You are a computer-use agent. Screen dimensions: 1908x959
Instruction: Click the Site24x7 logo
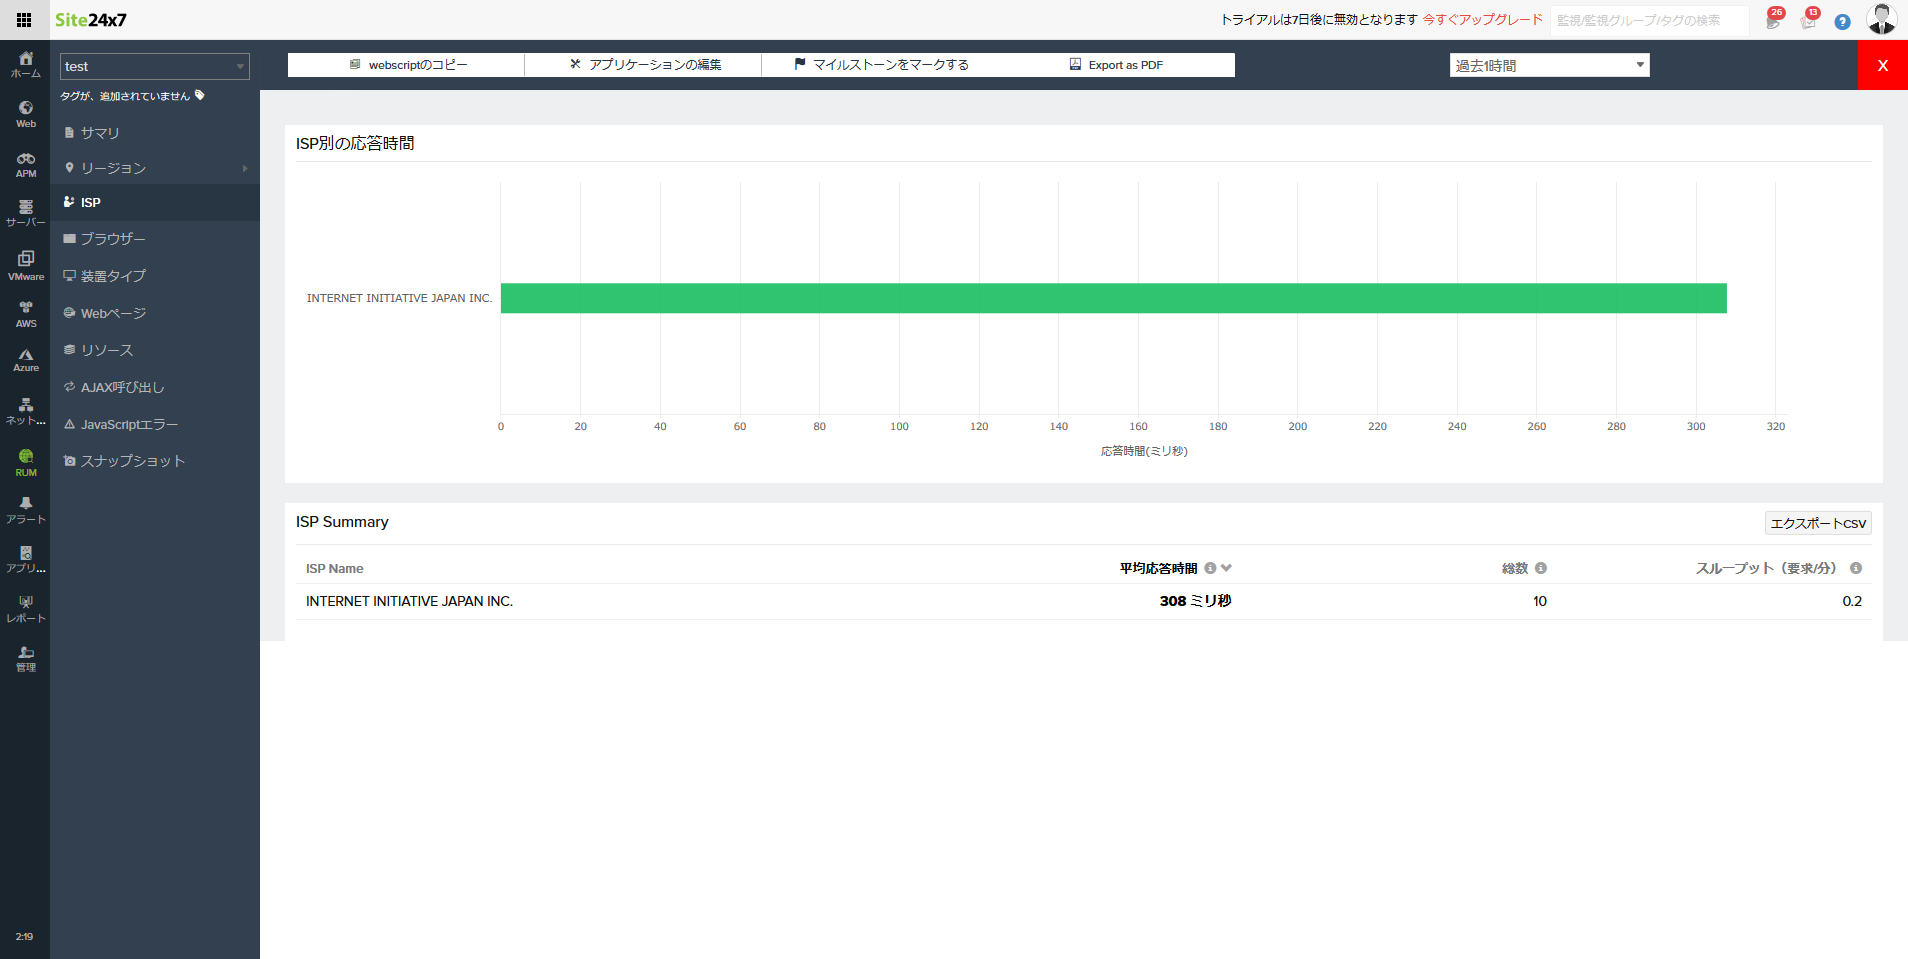[91, 20]
